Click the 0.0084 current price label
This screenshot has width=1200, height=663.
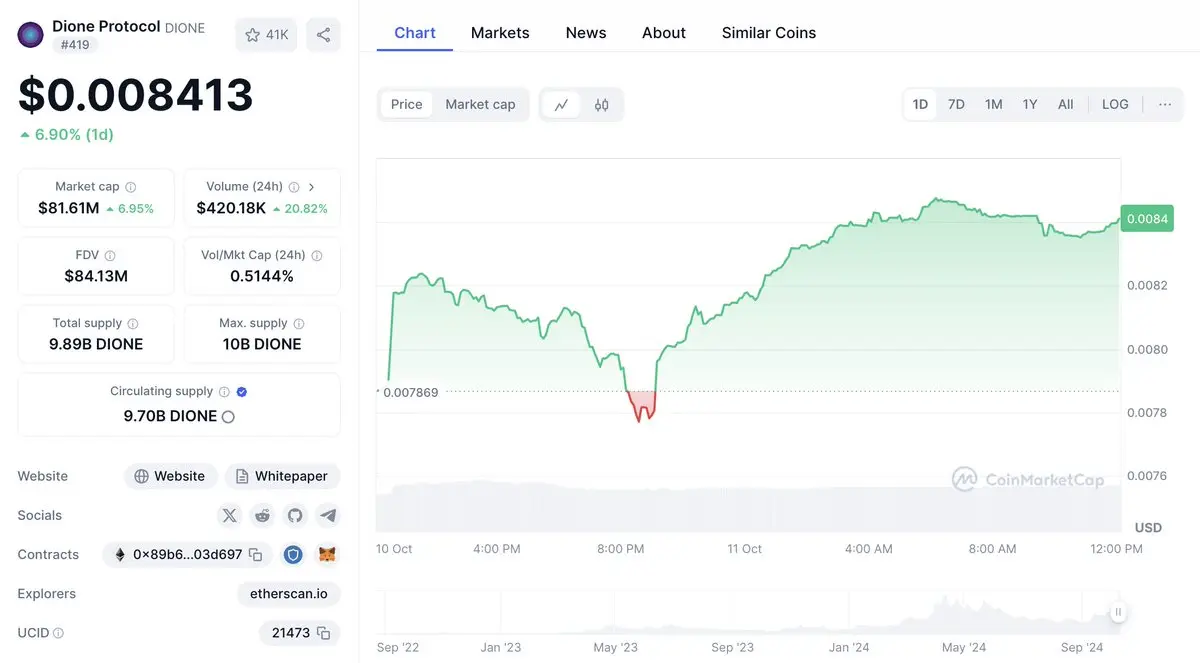tap(1147, 219)
